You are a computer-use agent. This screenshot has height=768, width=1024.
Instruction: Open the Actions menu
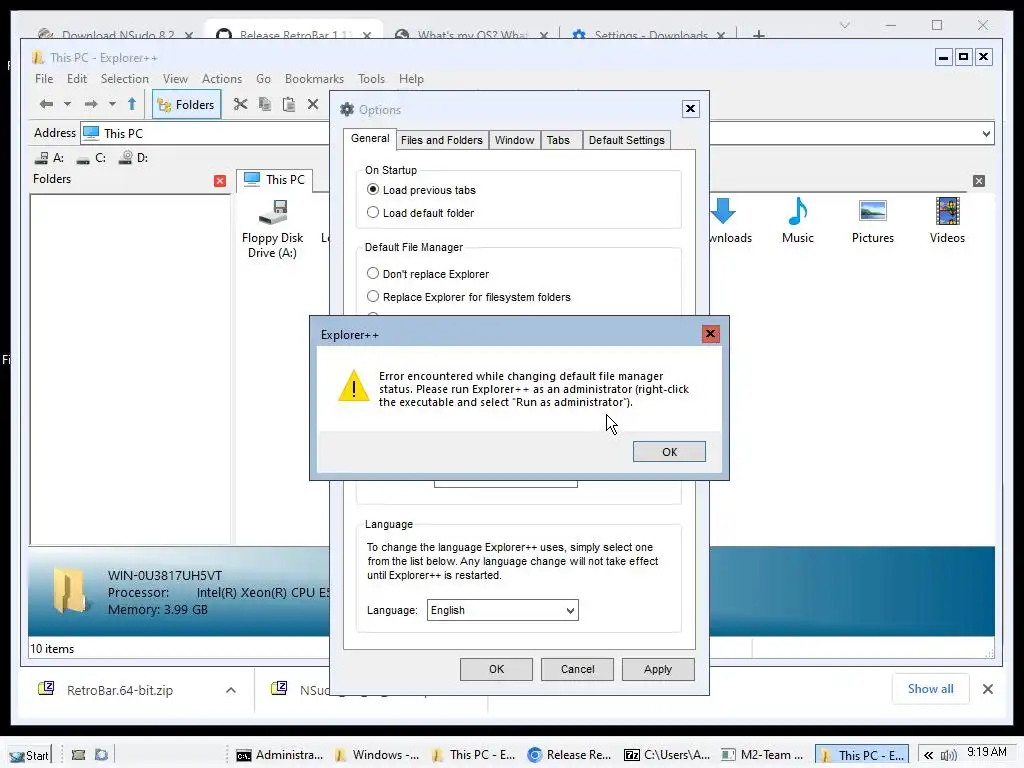pyautogui.click(x=221, y=78)
